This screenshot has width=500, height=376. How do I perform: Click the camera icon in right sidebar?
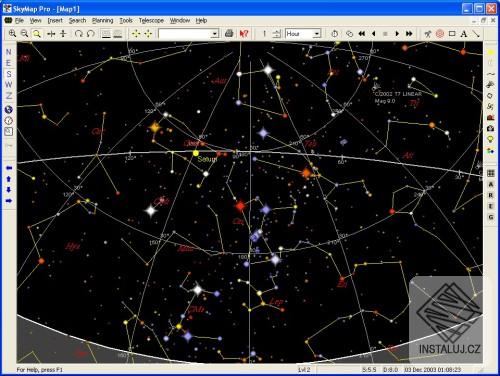(490, 128)
